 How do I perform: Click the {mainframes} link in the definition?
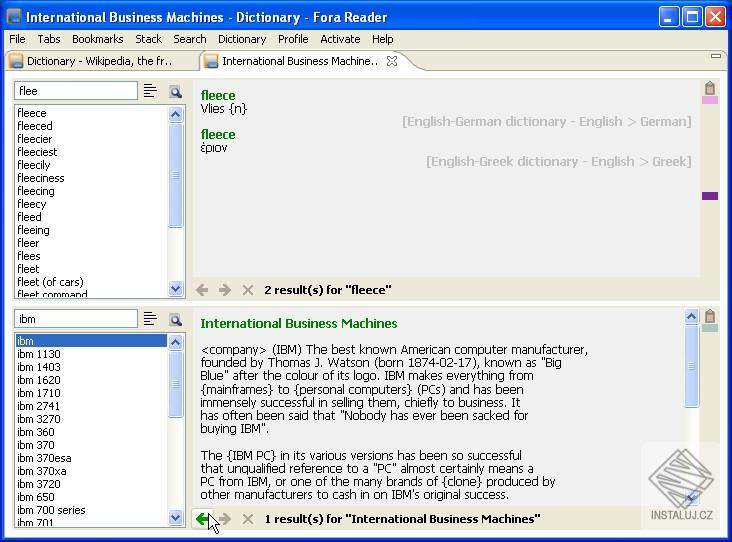pyautogui.click(x=237, y=389)
